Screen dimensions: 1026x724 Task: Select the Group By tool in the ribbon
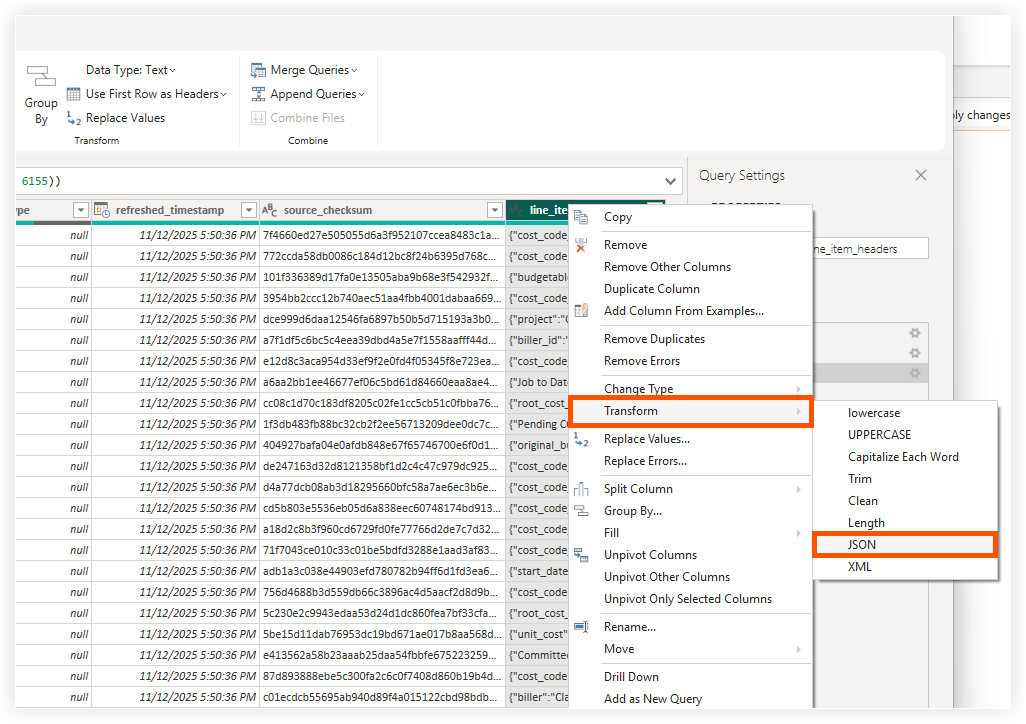(x=40, y=92)
